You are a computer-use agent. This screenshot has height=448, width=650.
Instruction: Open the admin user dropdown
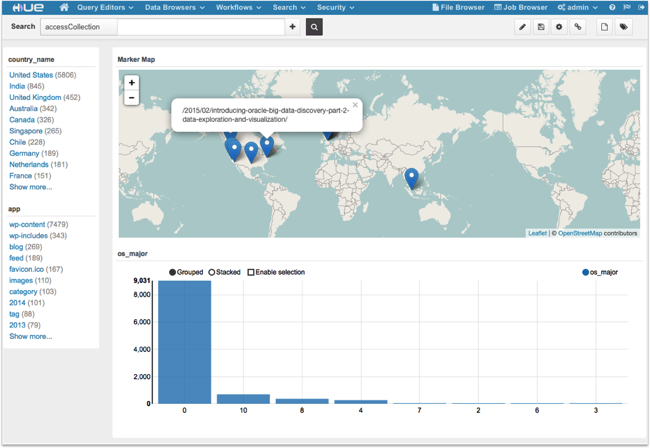577,7
